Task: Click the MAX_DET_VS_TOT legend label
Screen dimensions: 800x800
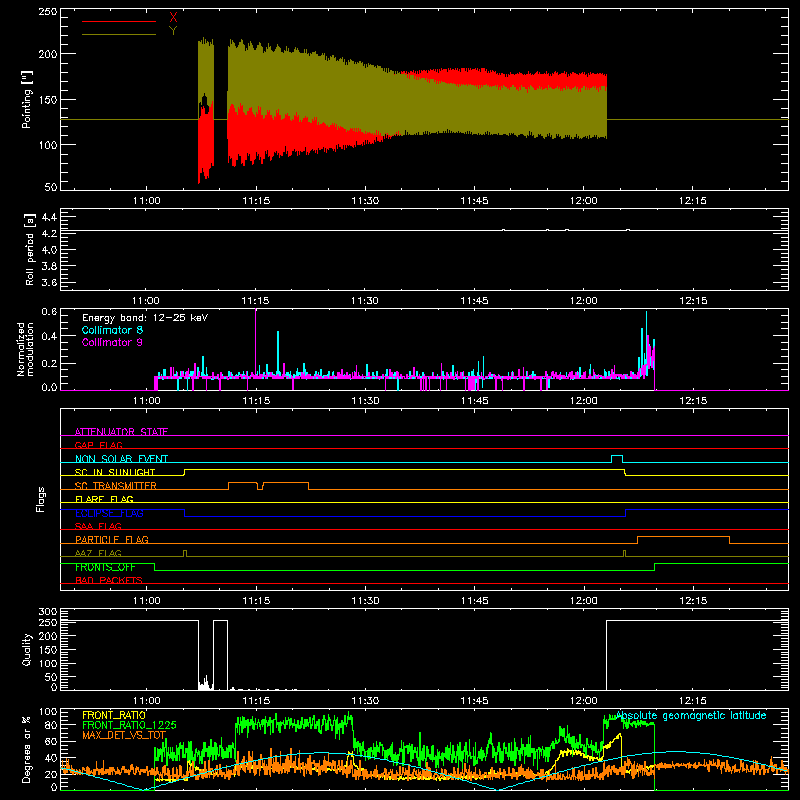Action: (x=124, y=735)
